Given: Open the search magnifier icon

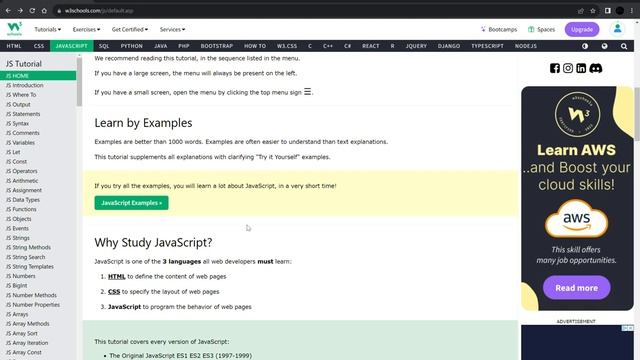Looking at the screenshot, I should coord(624,46).
